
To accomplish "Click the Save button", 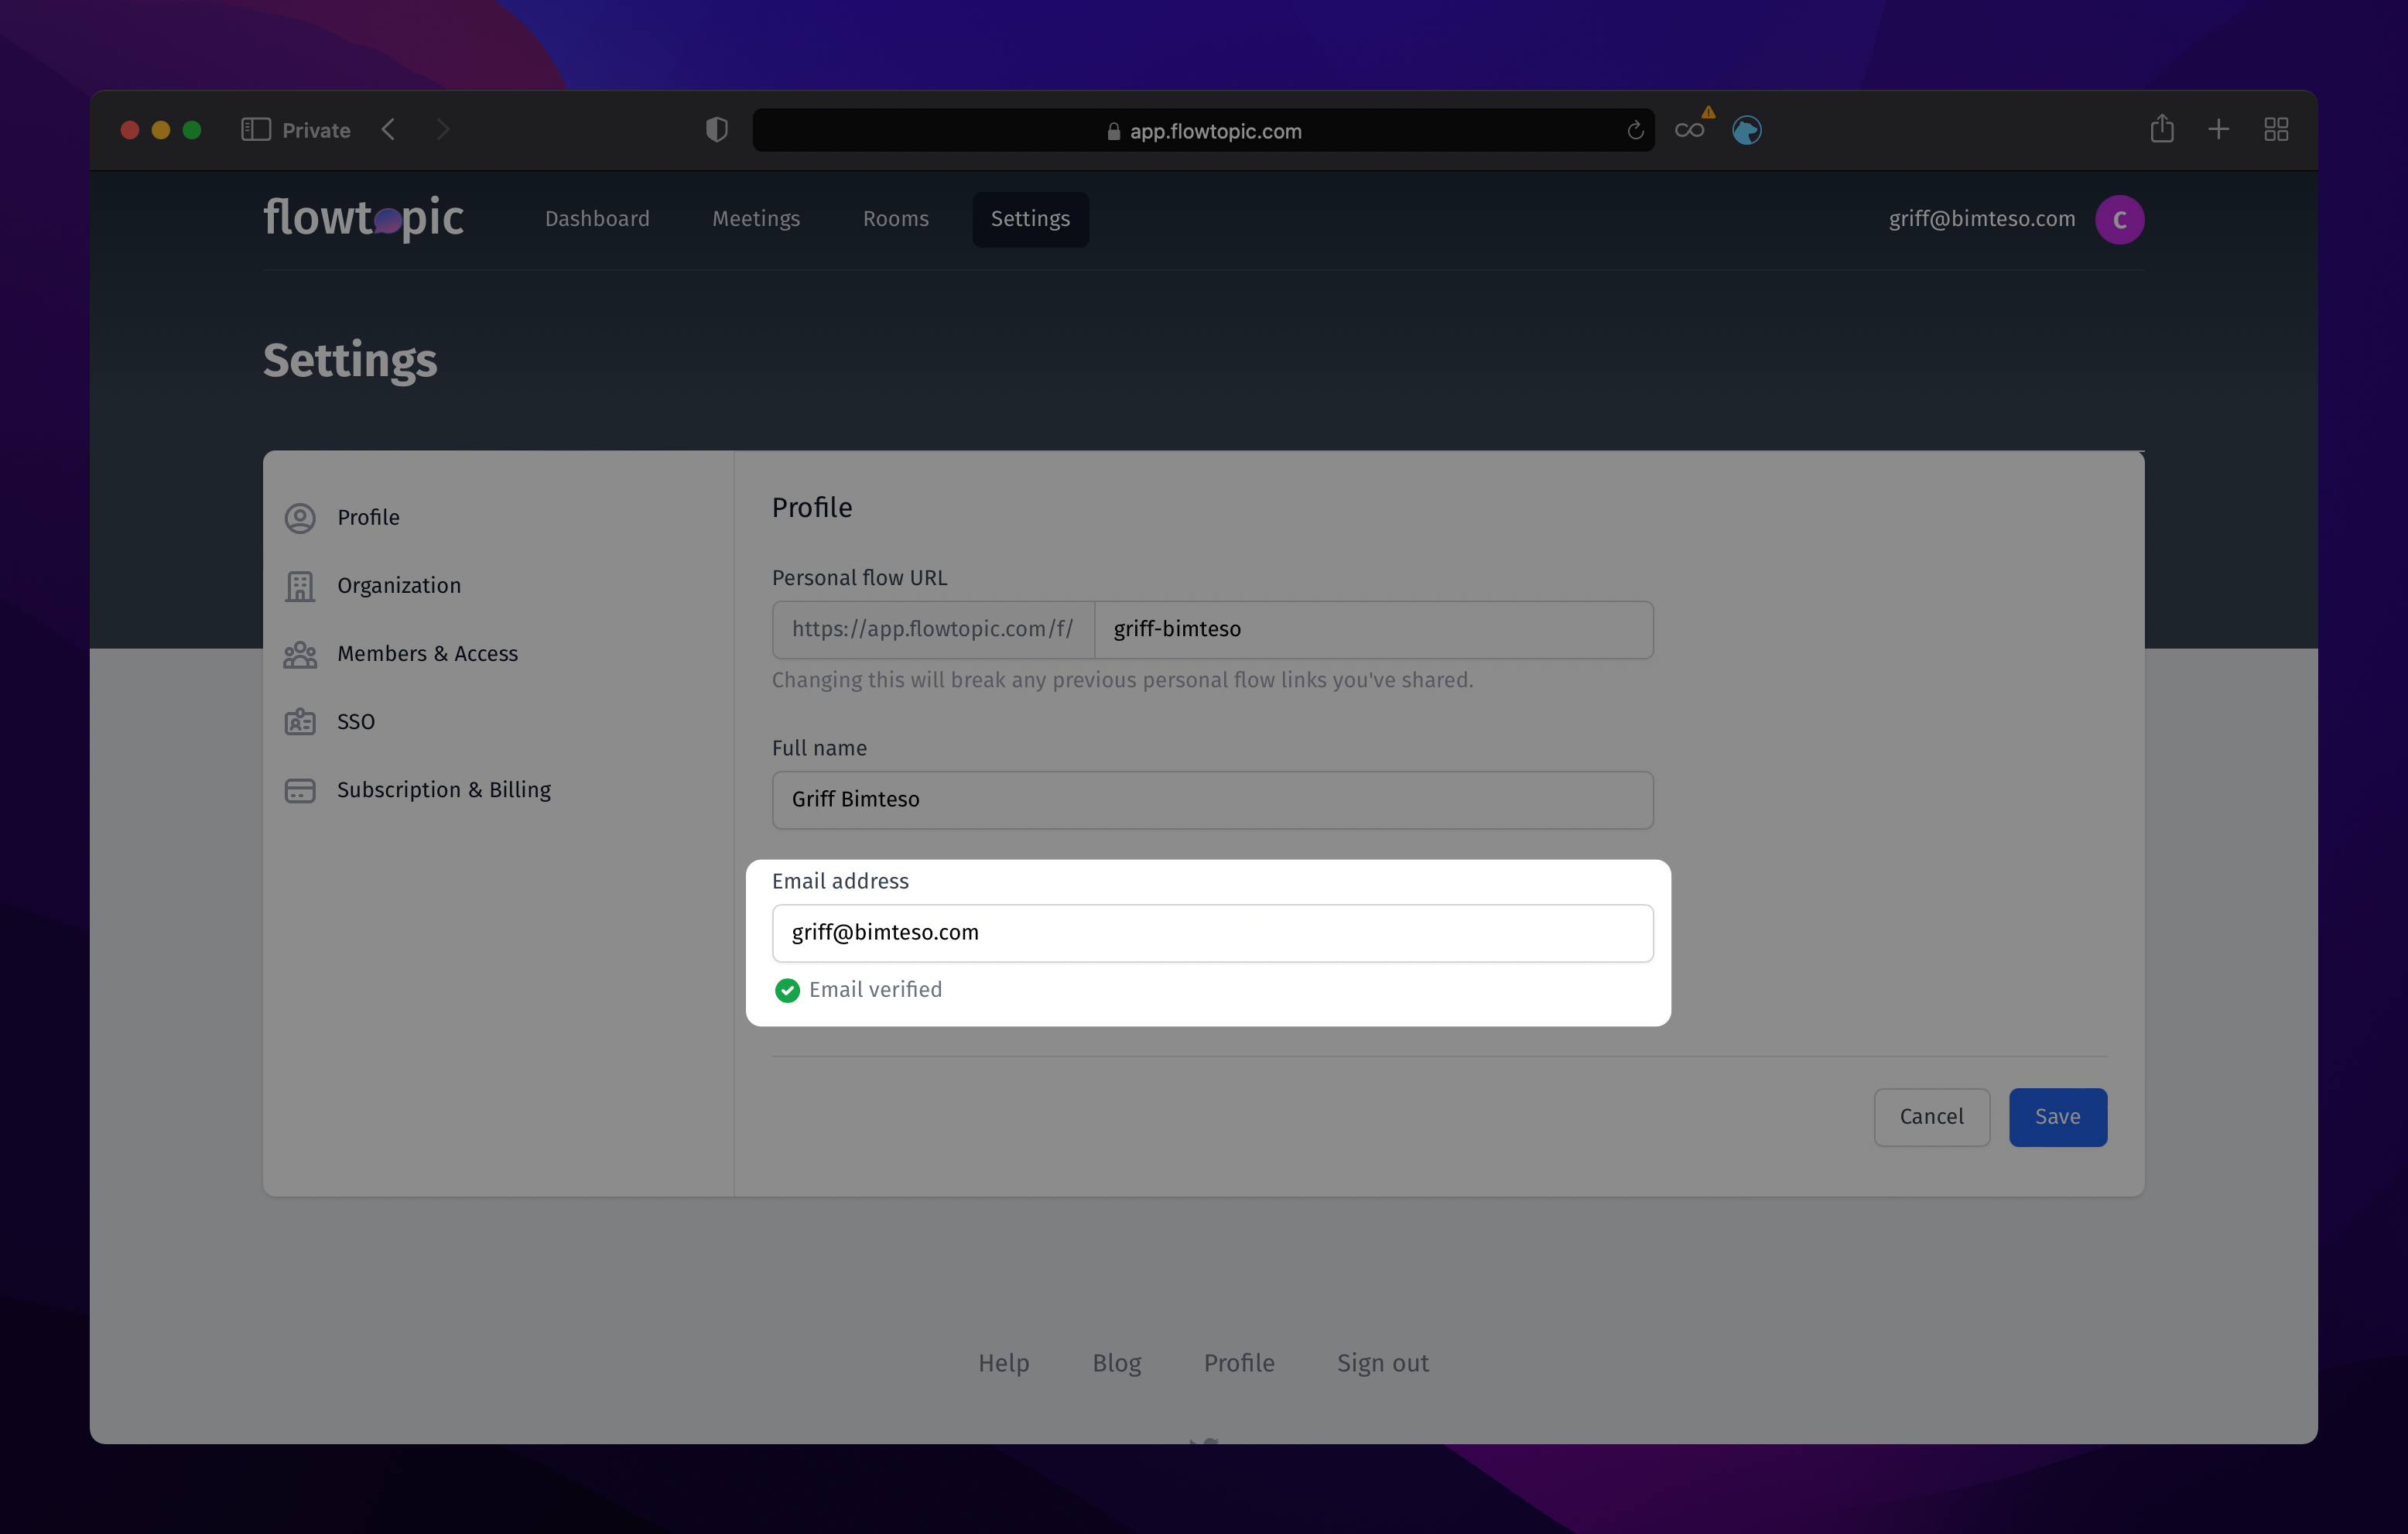I will (x=2057, y=1117).
